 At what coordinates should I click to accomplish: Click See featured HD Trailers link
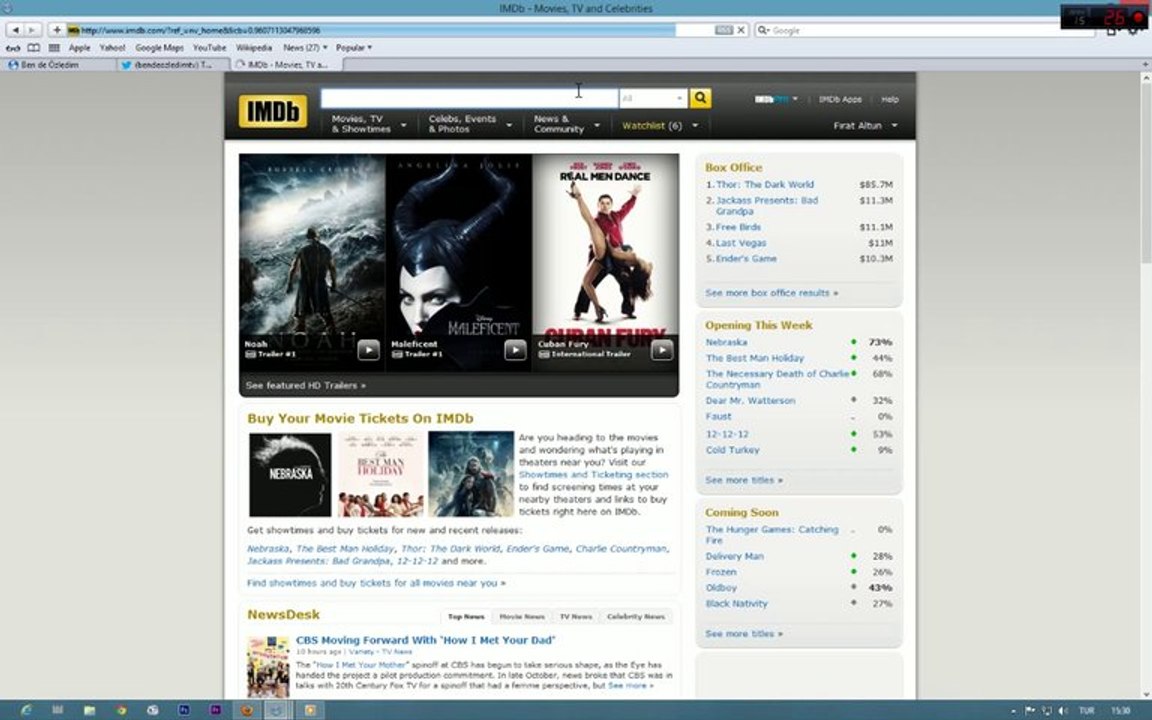point(306,385)
